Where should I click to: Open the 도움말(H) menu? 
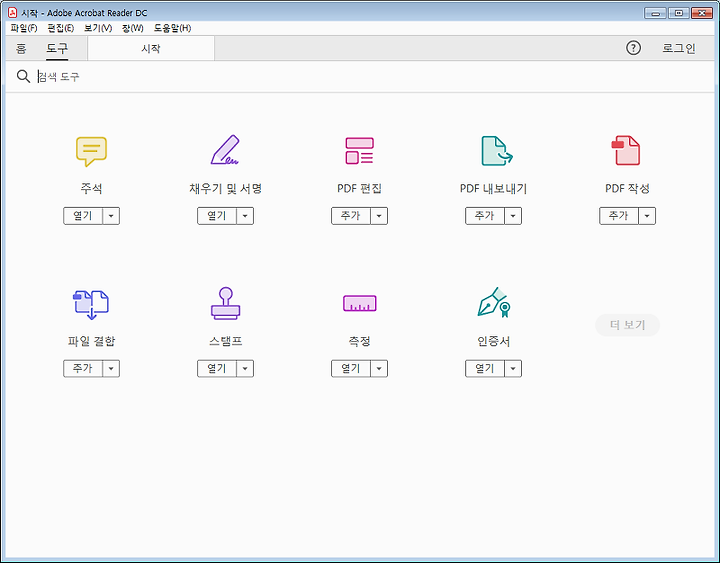[172, 28]
